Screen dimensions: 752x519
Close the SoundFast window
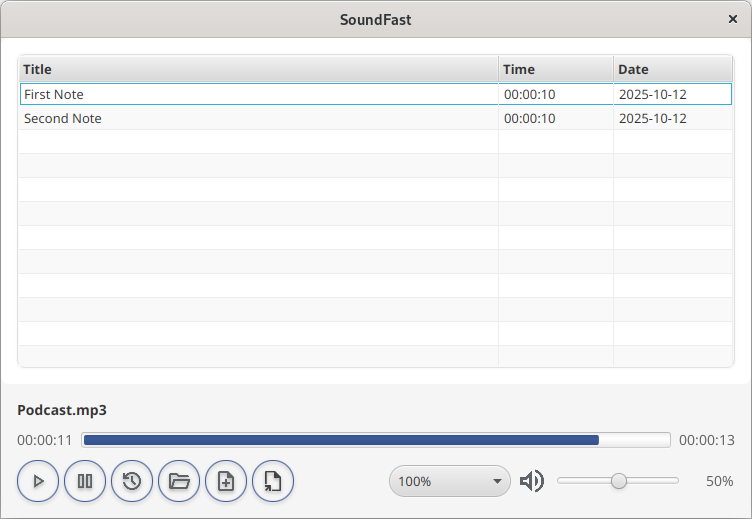tap(733, 19)
